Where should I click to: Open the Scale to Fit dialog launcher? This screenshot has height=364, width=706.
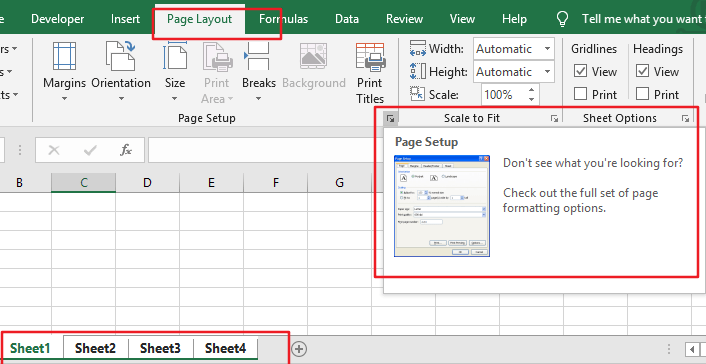[x=554, y=118]
